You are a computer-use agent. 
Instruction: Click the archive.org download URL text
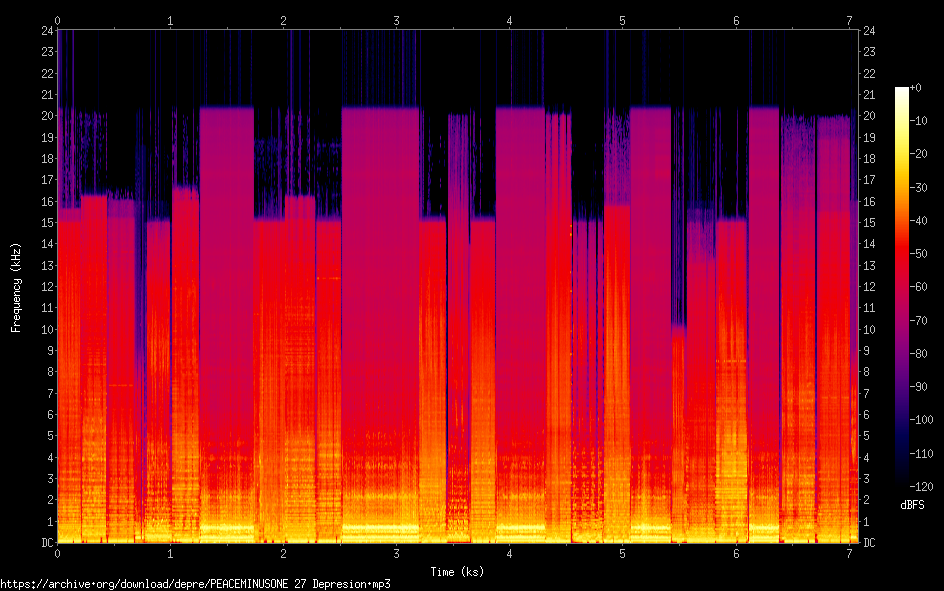coord(196,584)
